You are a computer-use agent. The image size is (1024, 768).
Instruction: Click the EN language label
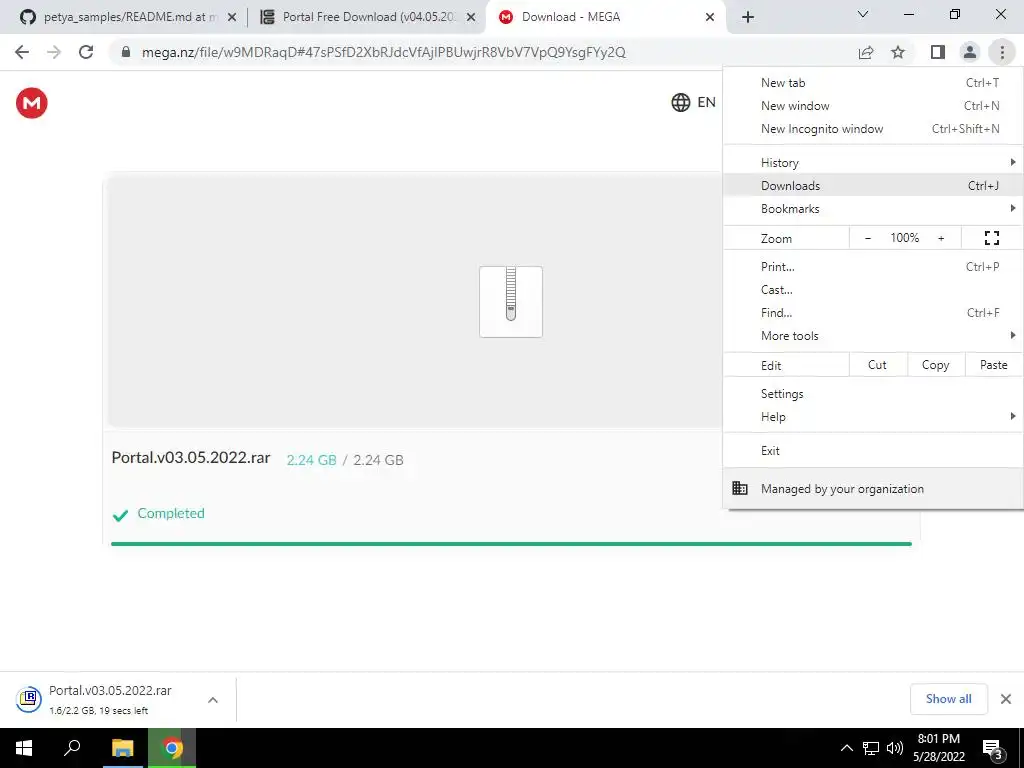coord(706,103)
